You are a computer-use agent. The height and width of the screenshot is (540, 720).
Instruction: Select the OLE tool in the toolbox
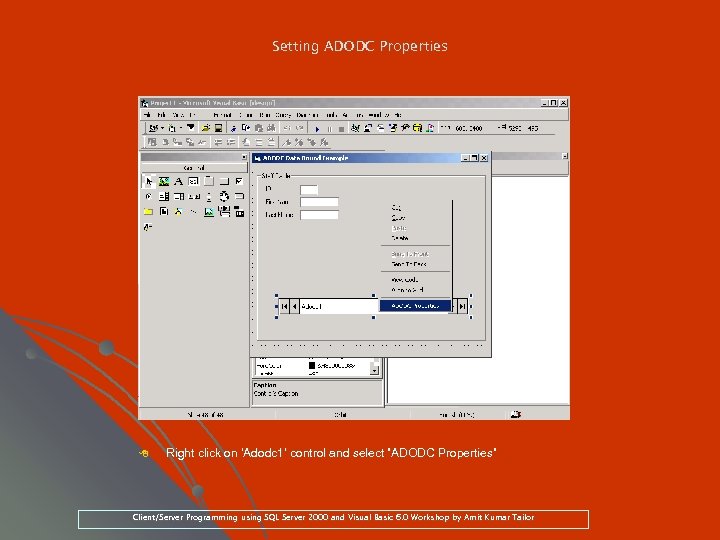[x=239, y=212]
